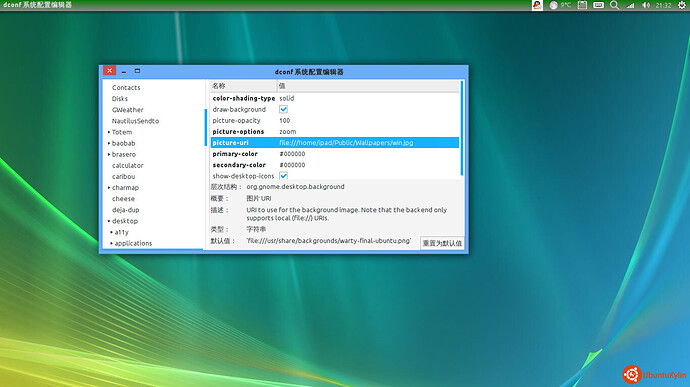Select the picture-options key
Screen dimensions: 690x387
click(238, 132)
